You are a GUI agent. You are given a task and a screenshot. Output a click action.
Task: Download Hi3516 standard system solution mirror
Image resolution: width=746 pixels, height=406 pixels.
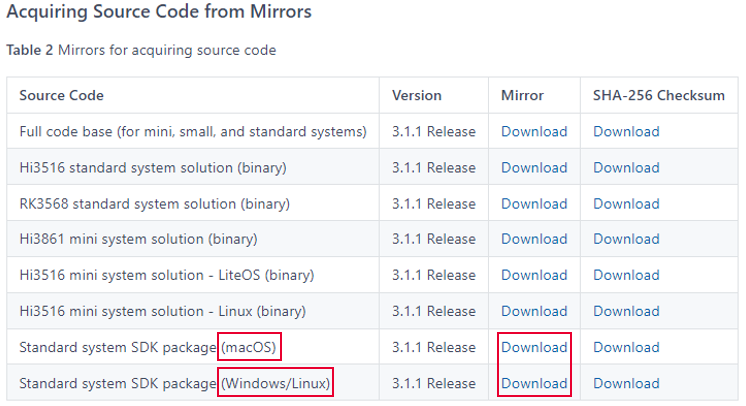(534, 168)
